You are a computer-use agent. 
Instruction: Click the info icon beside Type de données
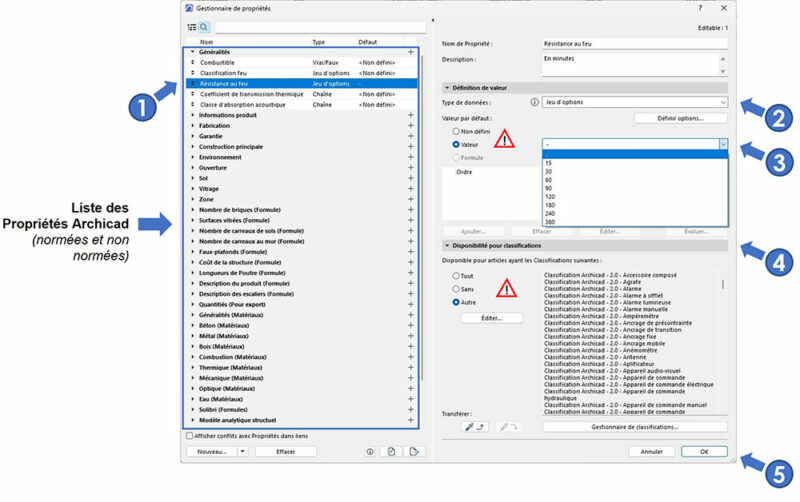pyautogui.click(x=534, y=103)
